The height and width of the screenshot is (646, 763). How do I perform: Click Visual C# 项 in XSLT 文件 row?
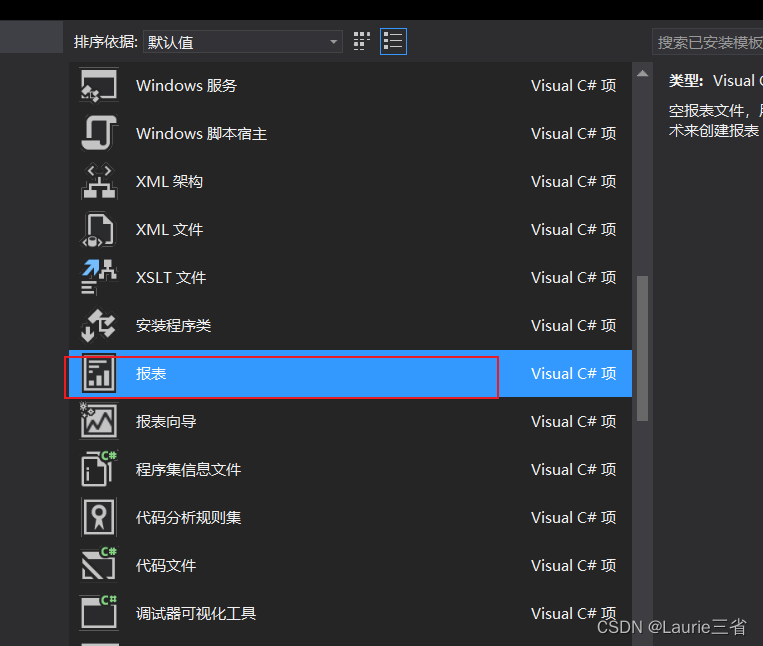574,277
